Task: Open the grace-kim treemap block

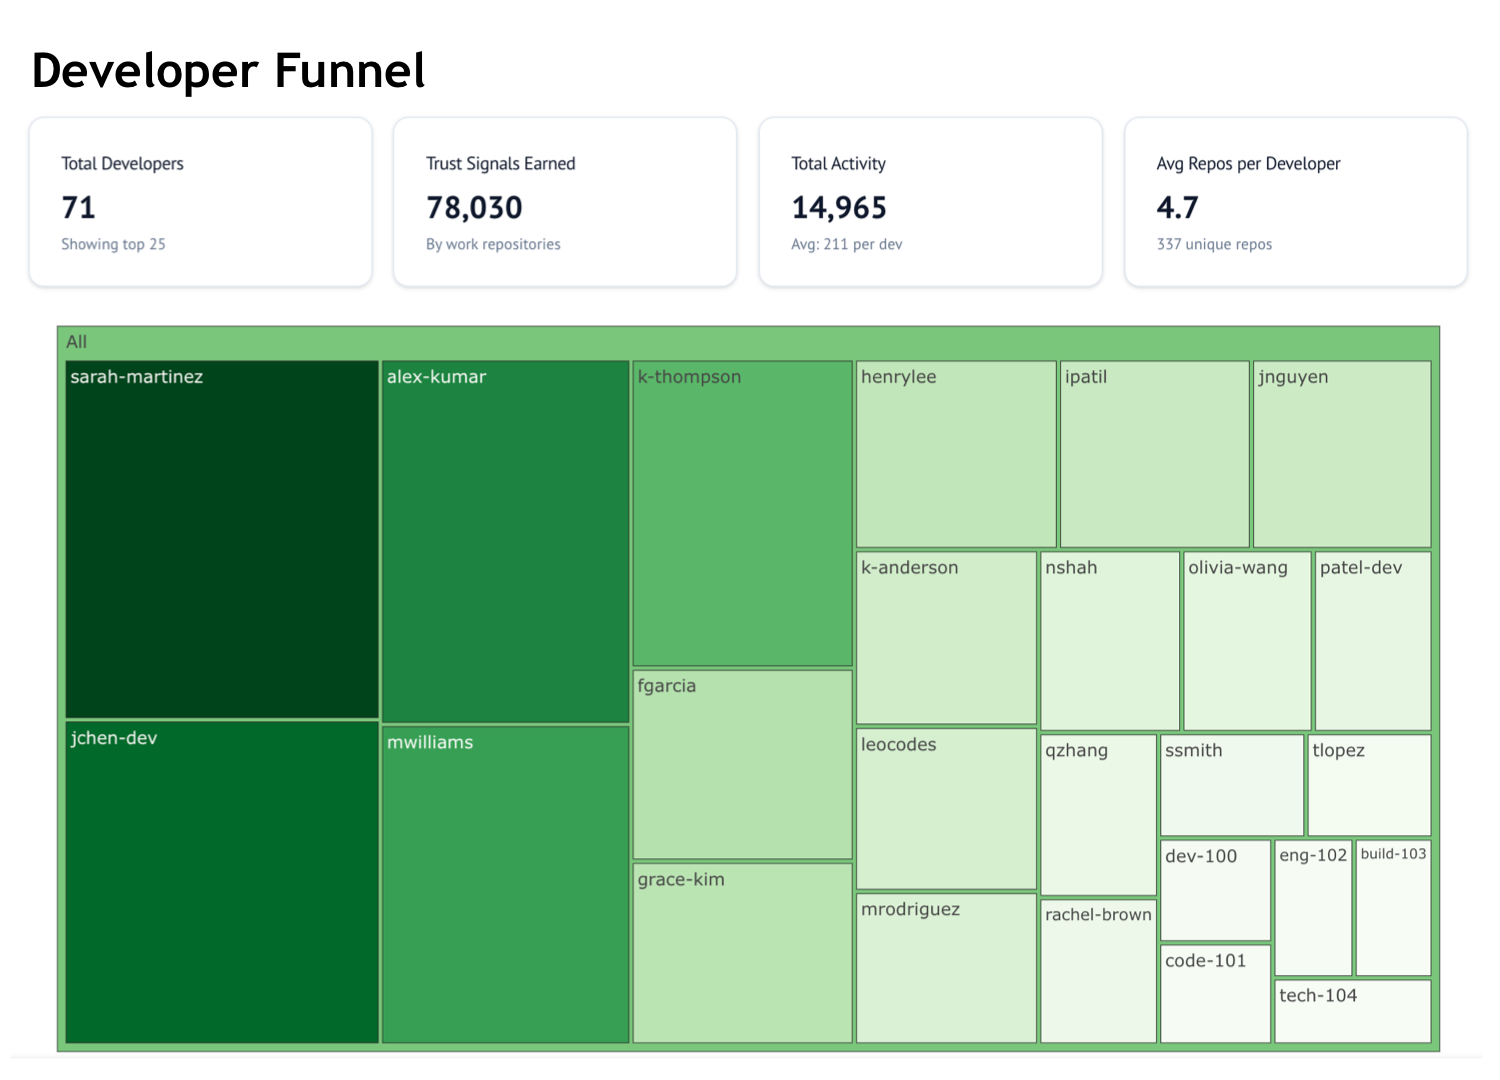Action: click(x=742, y=953)
